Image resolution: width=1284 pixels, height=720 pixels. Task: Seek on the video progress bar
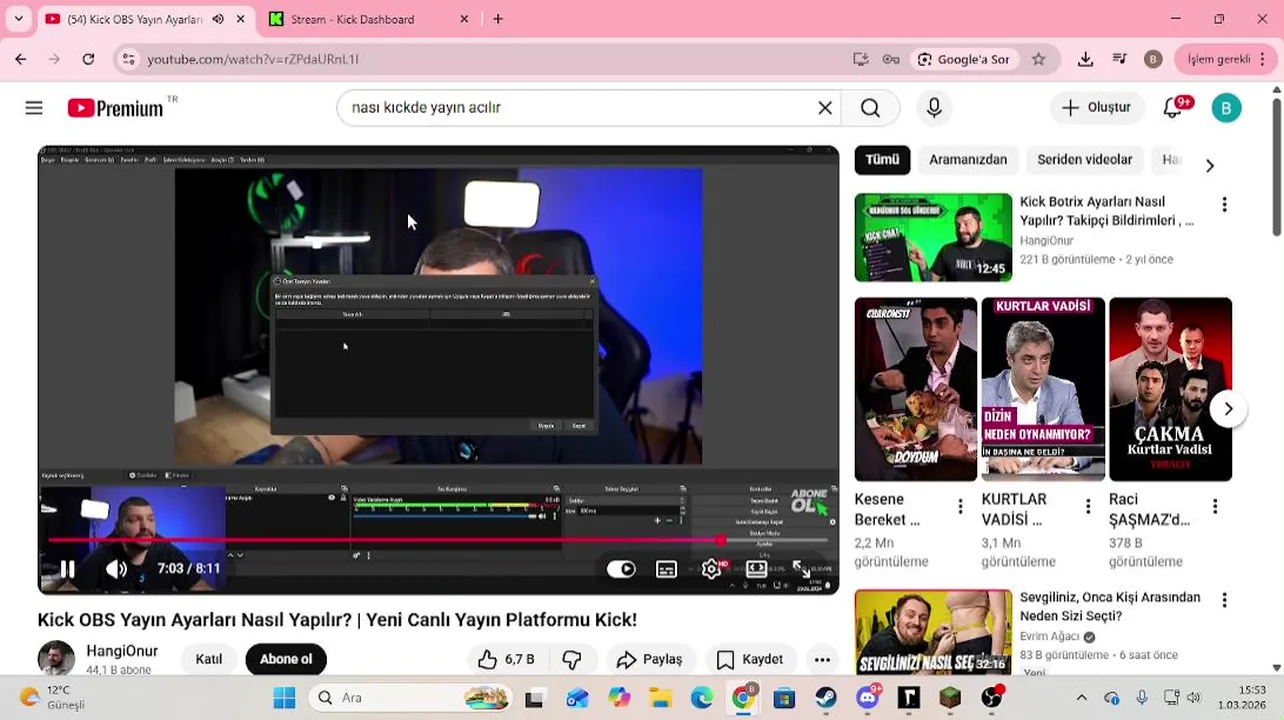tap(438, 540)
